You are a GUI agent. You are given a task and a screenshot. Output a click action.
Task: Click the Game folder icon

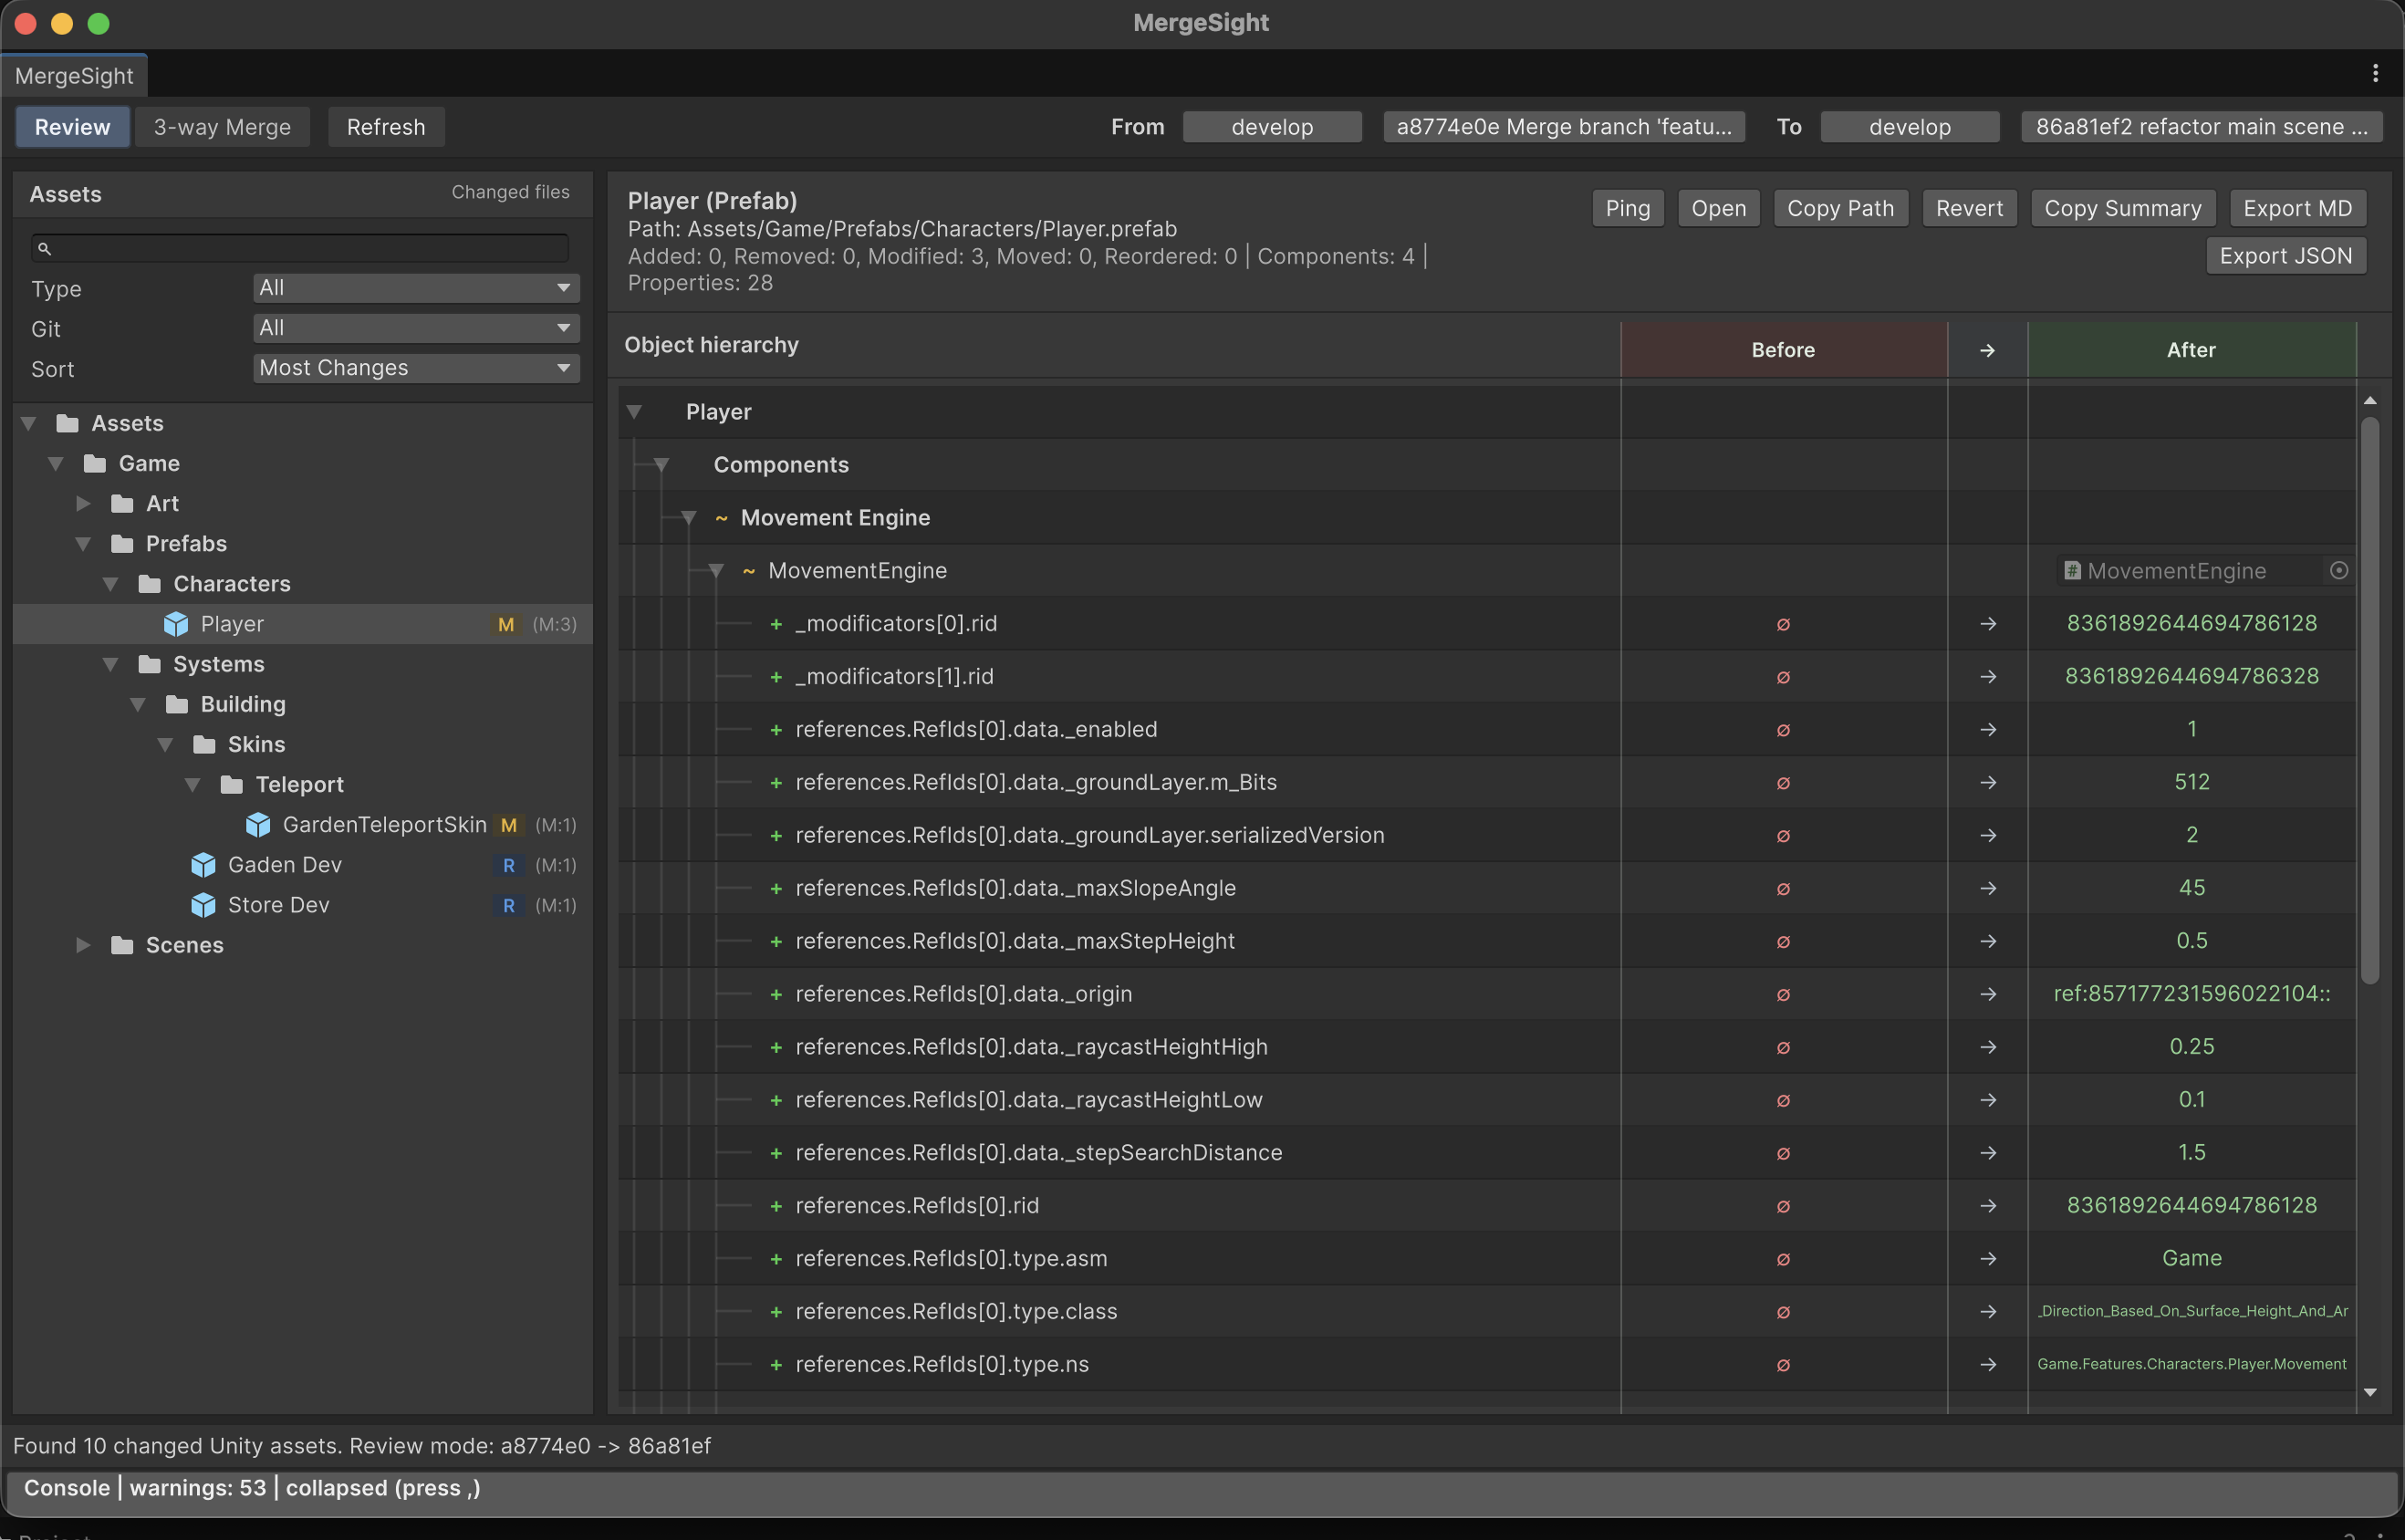click(95, 463)
